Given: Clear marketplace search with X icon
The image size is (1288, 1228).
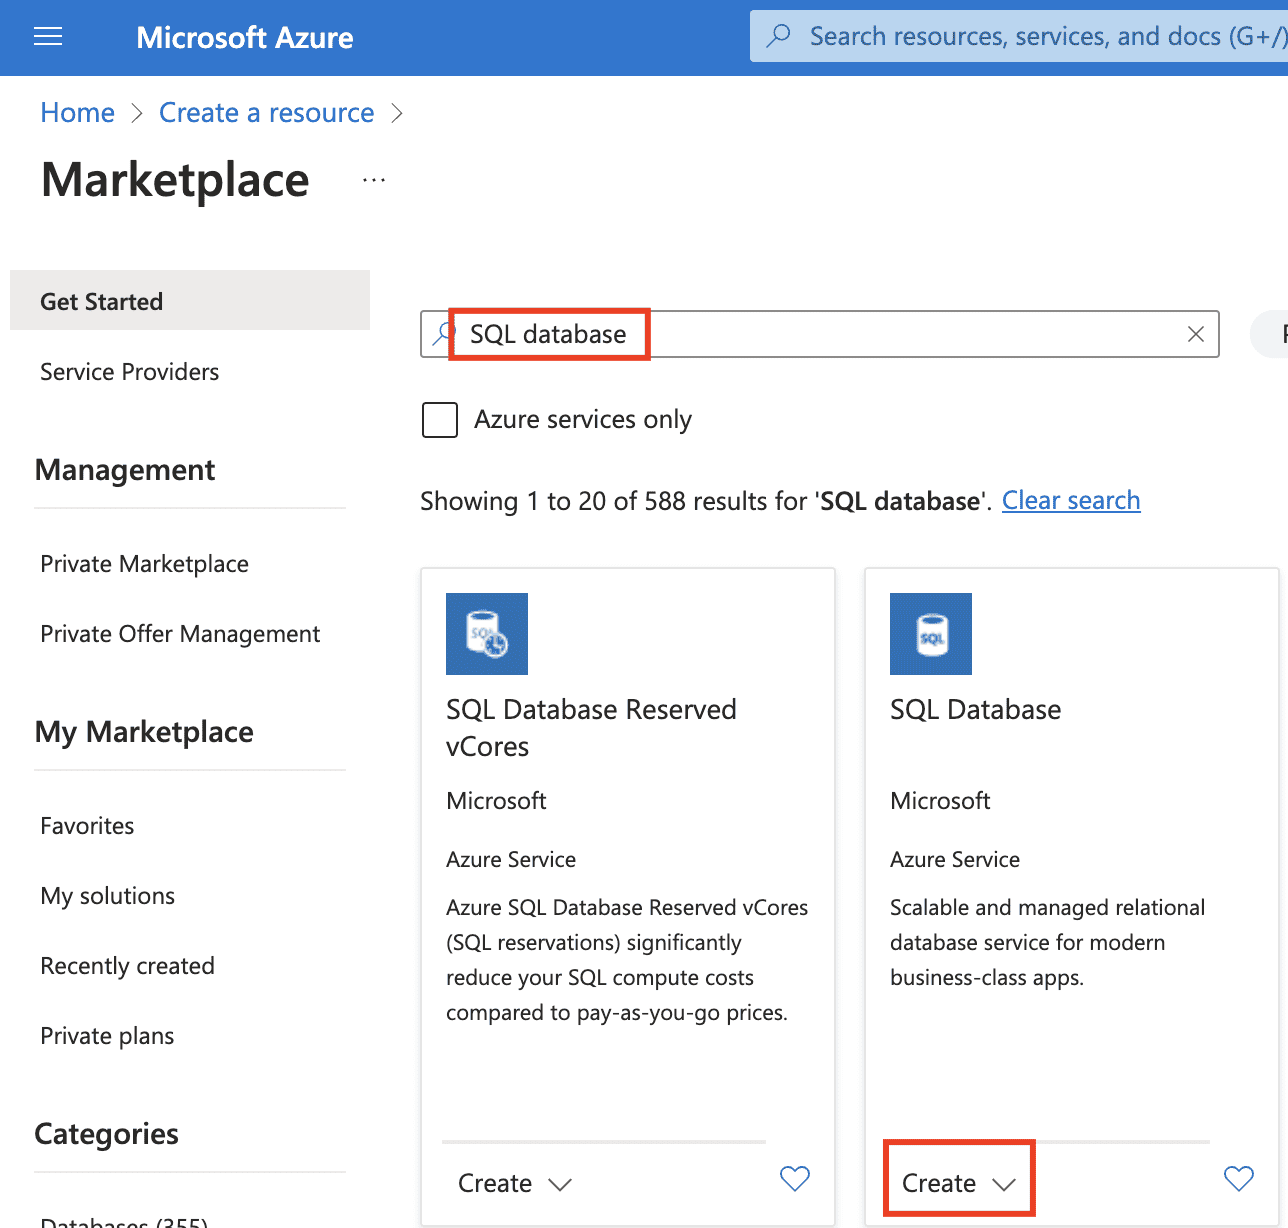Looking at the screenshot, I should (x=1195, y=334).
